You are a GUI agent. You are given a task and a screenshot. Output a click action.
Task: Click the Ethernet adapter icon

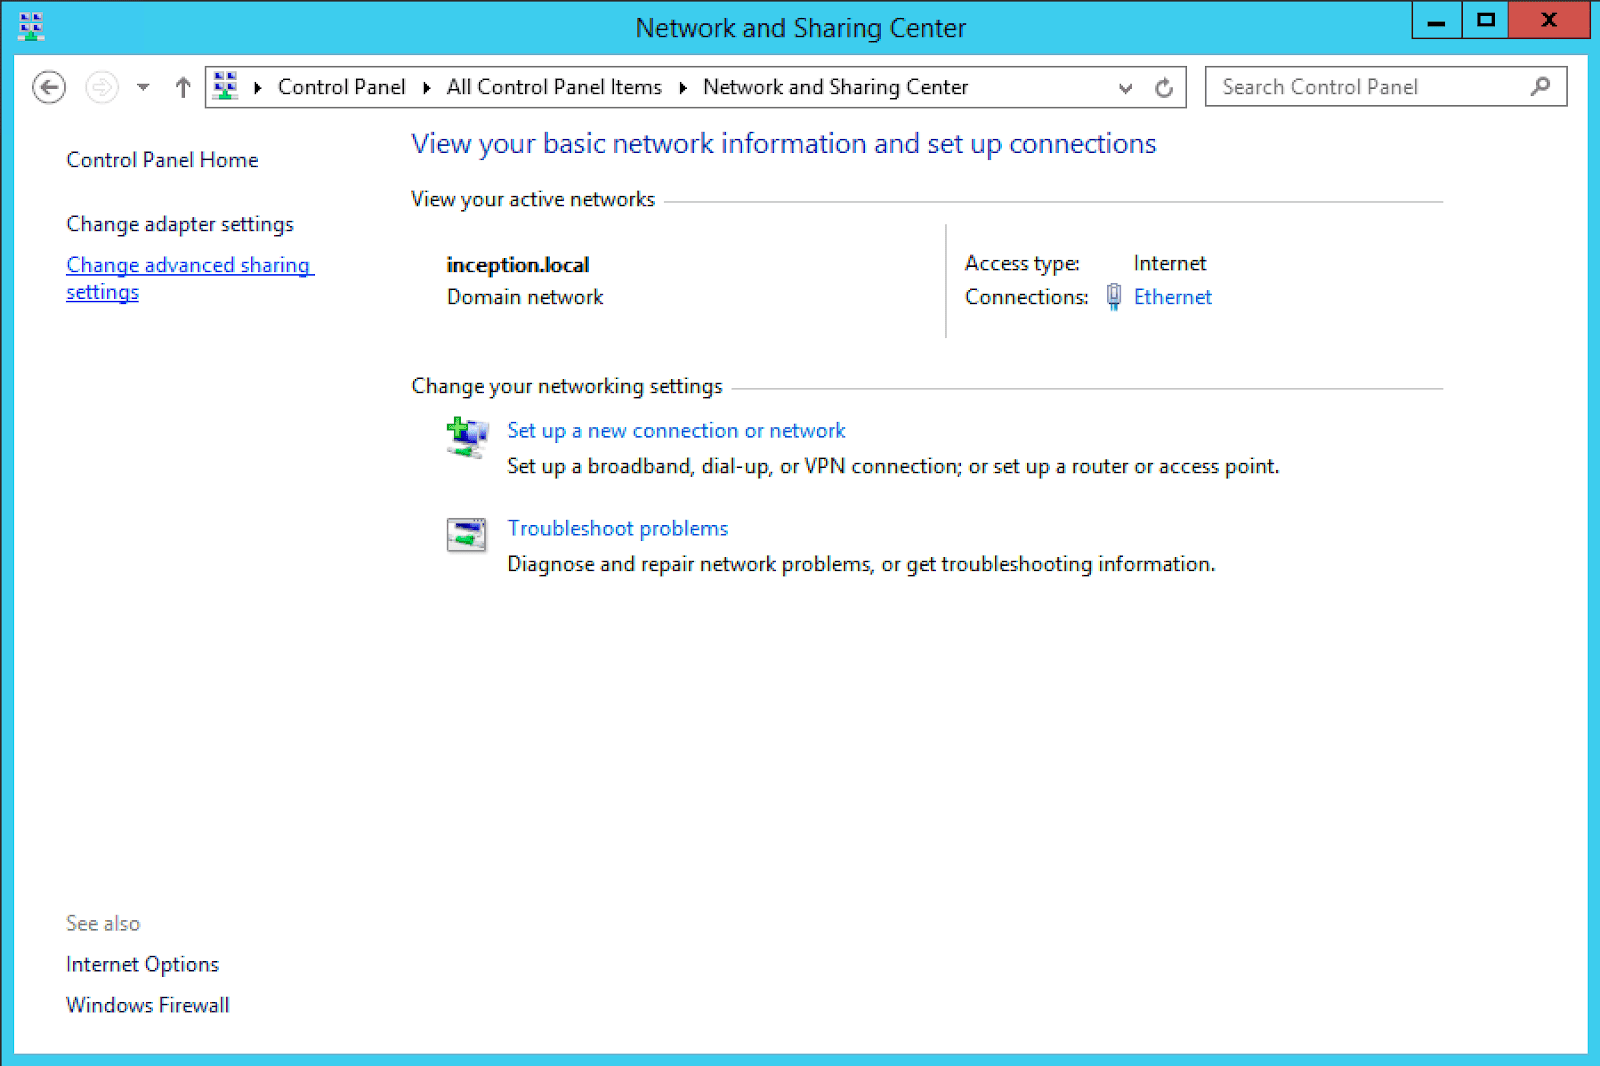pos(1114,297)
